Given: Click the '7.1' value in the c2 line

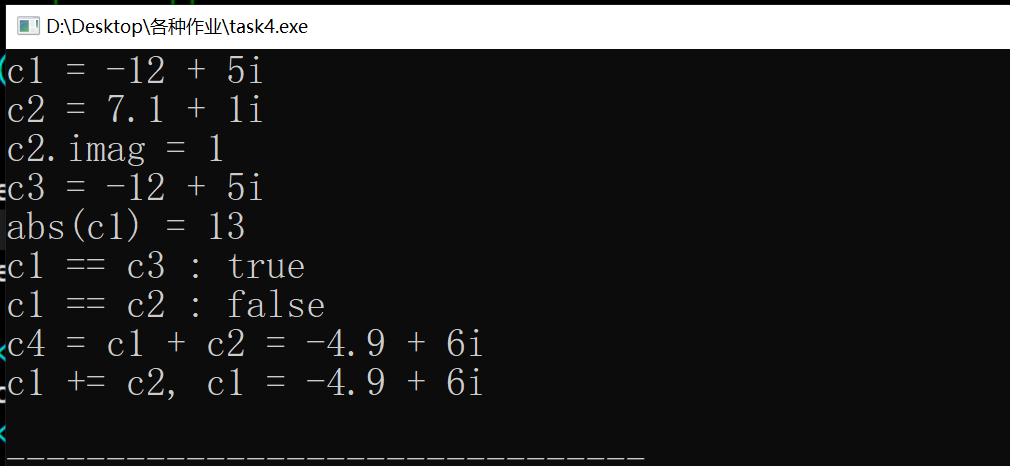Looking at the screenshot, I should [136, 110].
